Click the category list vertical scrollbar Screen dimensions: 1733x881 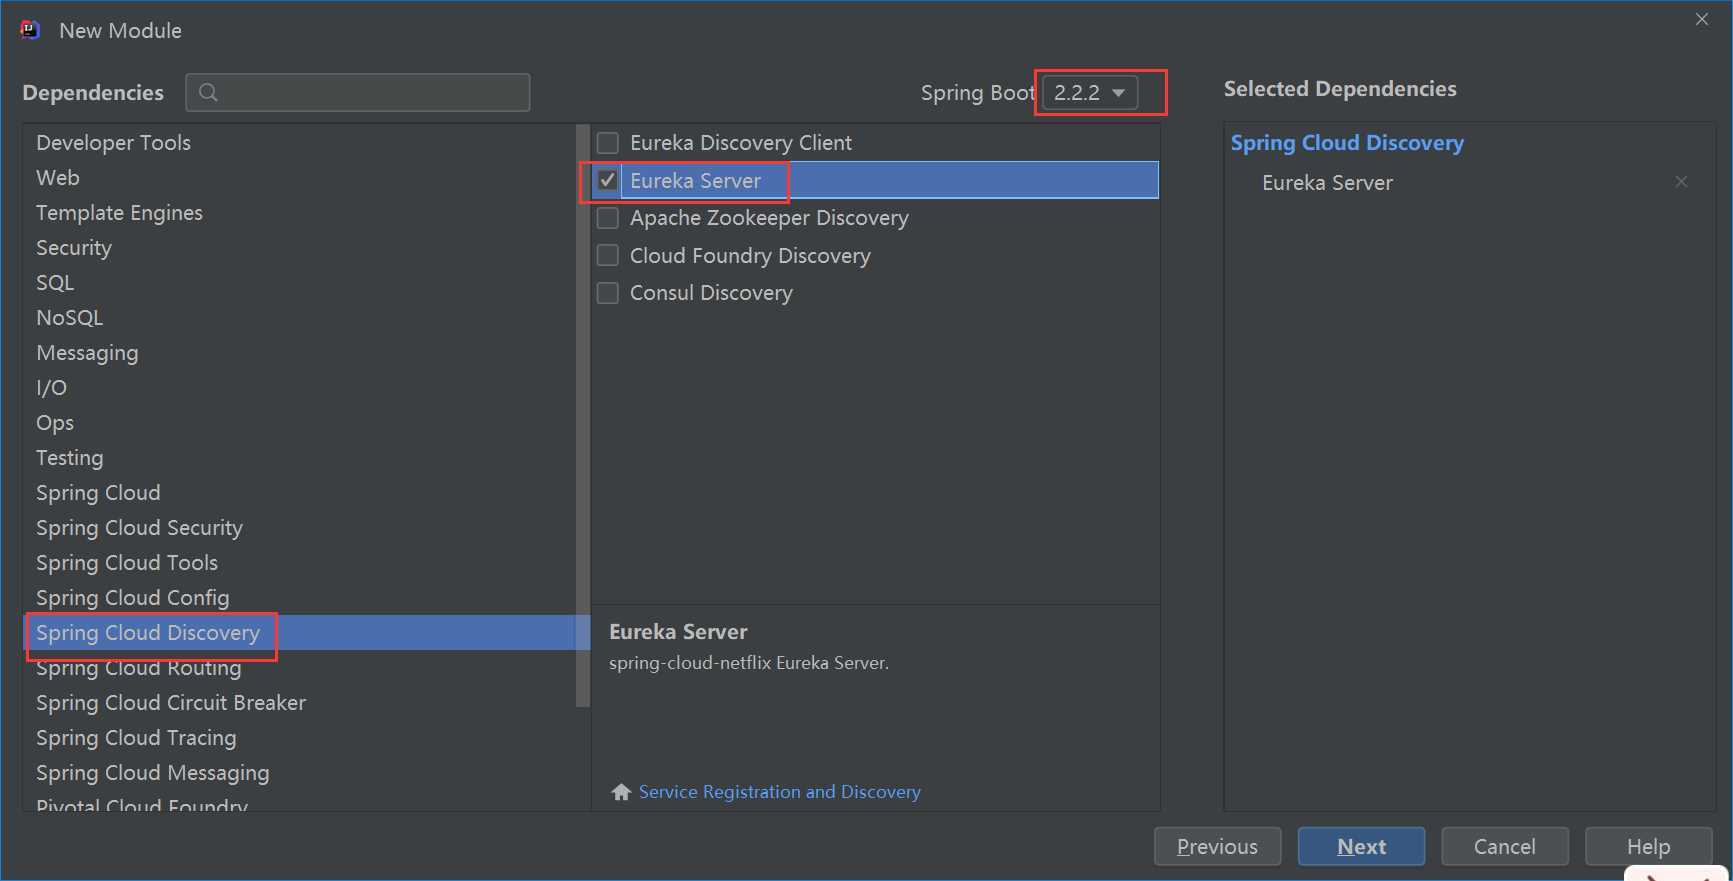[583, 415]
